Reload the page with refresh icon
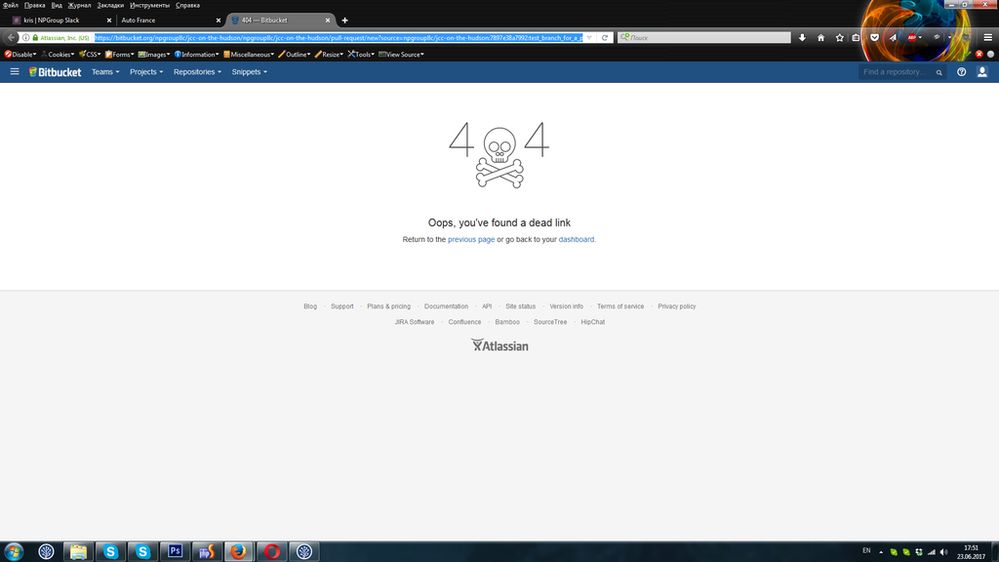The image size is (999, 562). click(x=605, y=38)
